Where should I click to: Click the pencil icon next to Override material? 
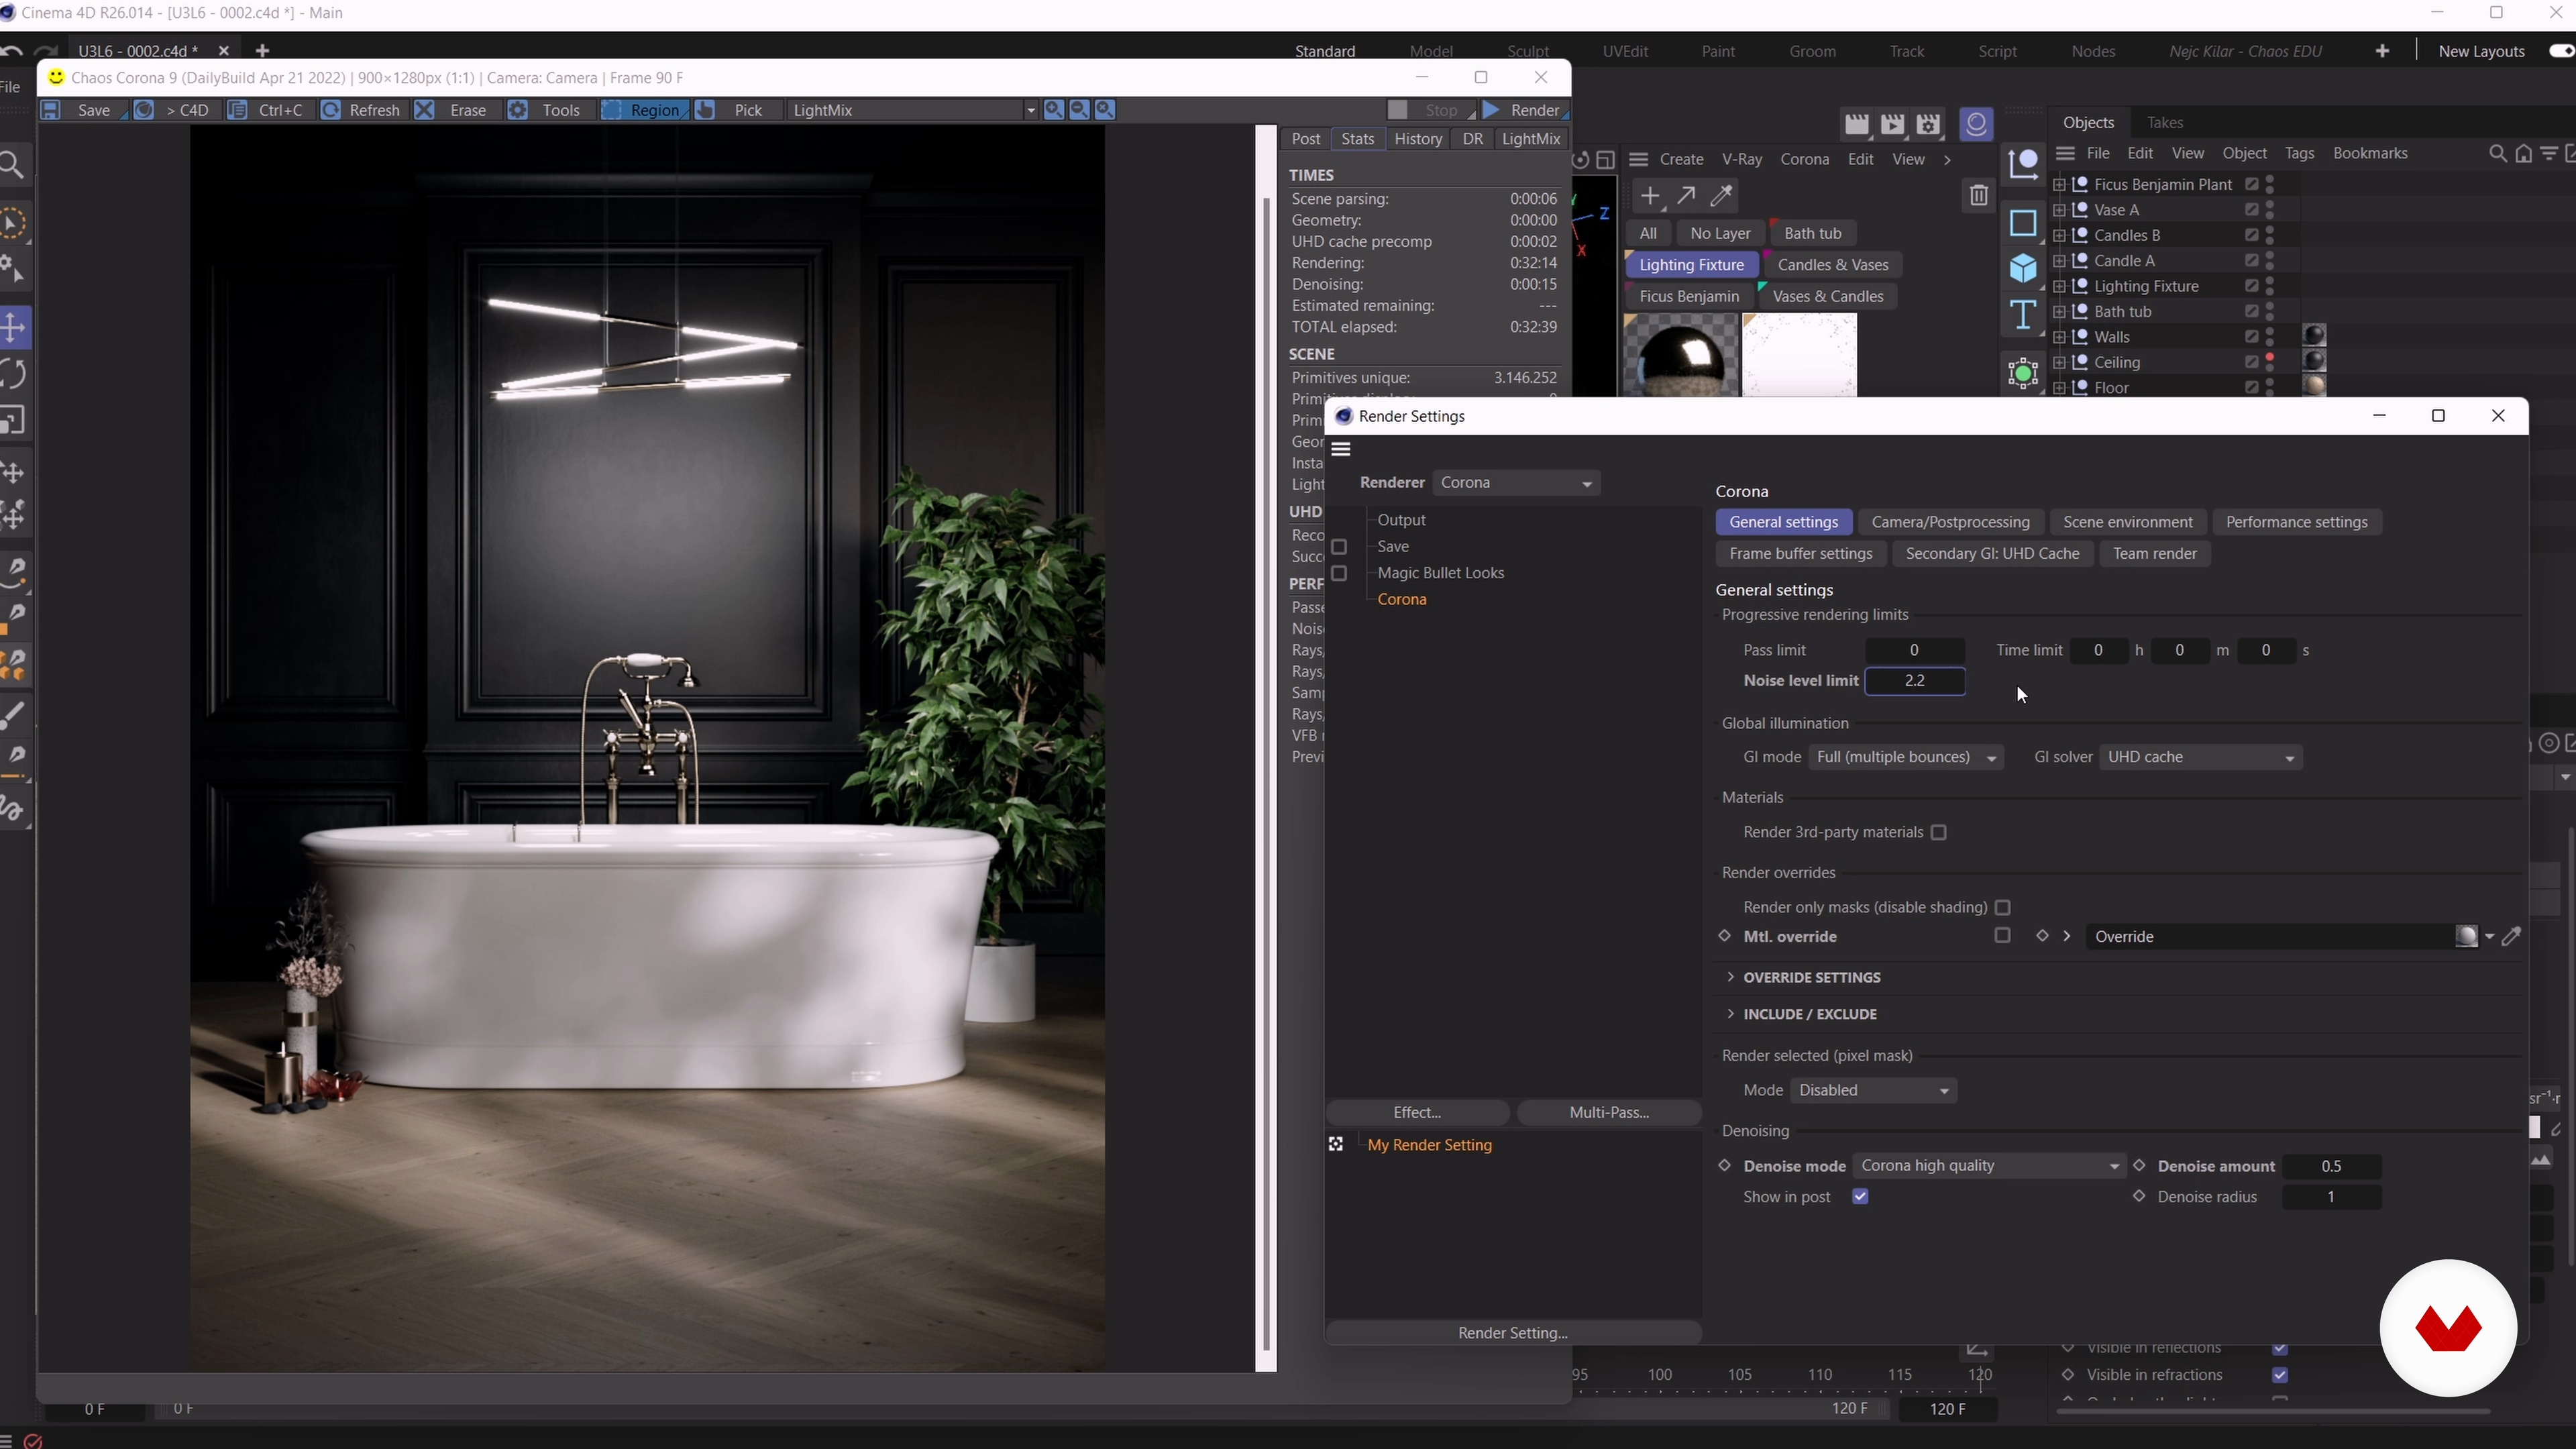pos(2512,937)
